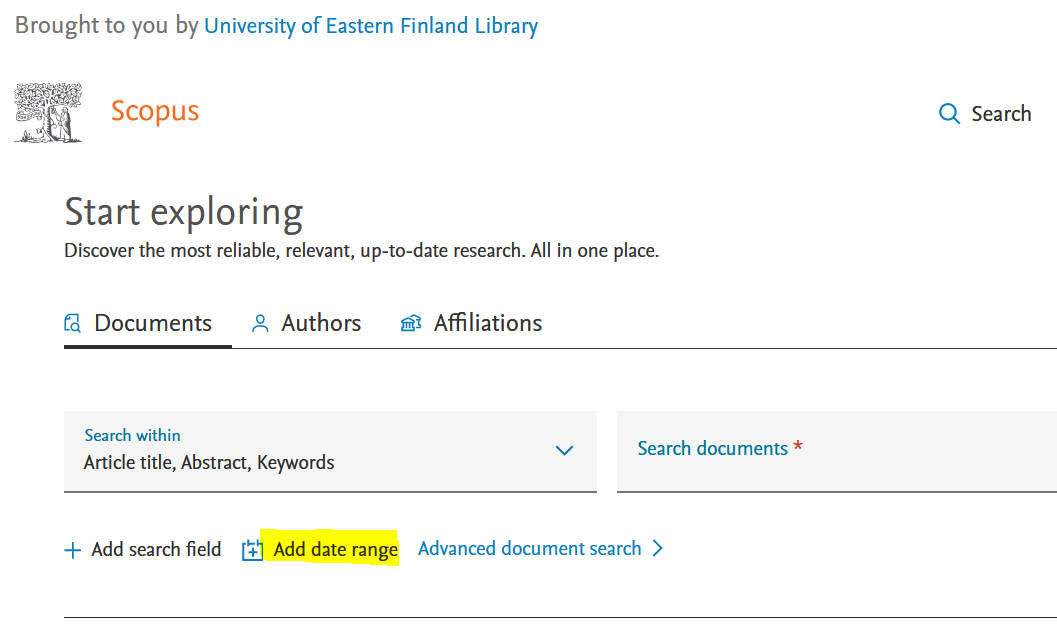Click the Search text in header
Screen dimensions: 1057x632
point(1001,114)
